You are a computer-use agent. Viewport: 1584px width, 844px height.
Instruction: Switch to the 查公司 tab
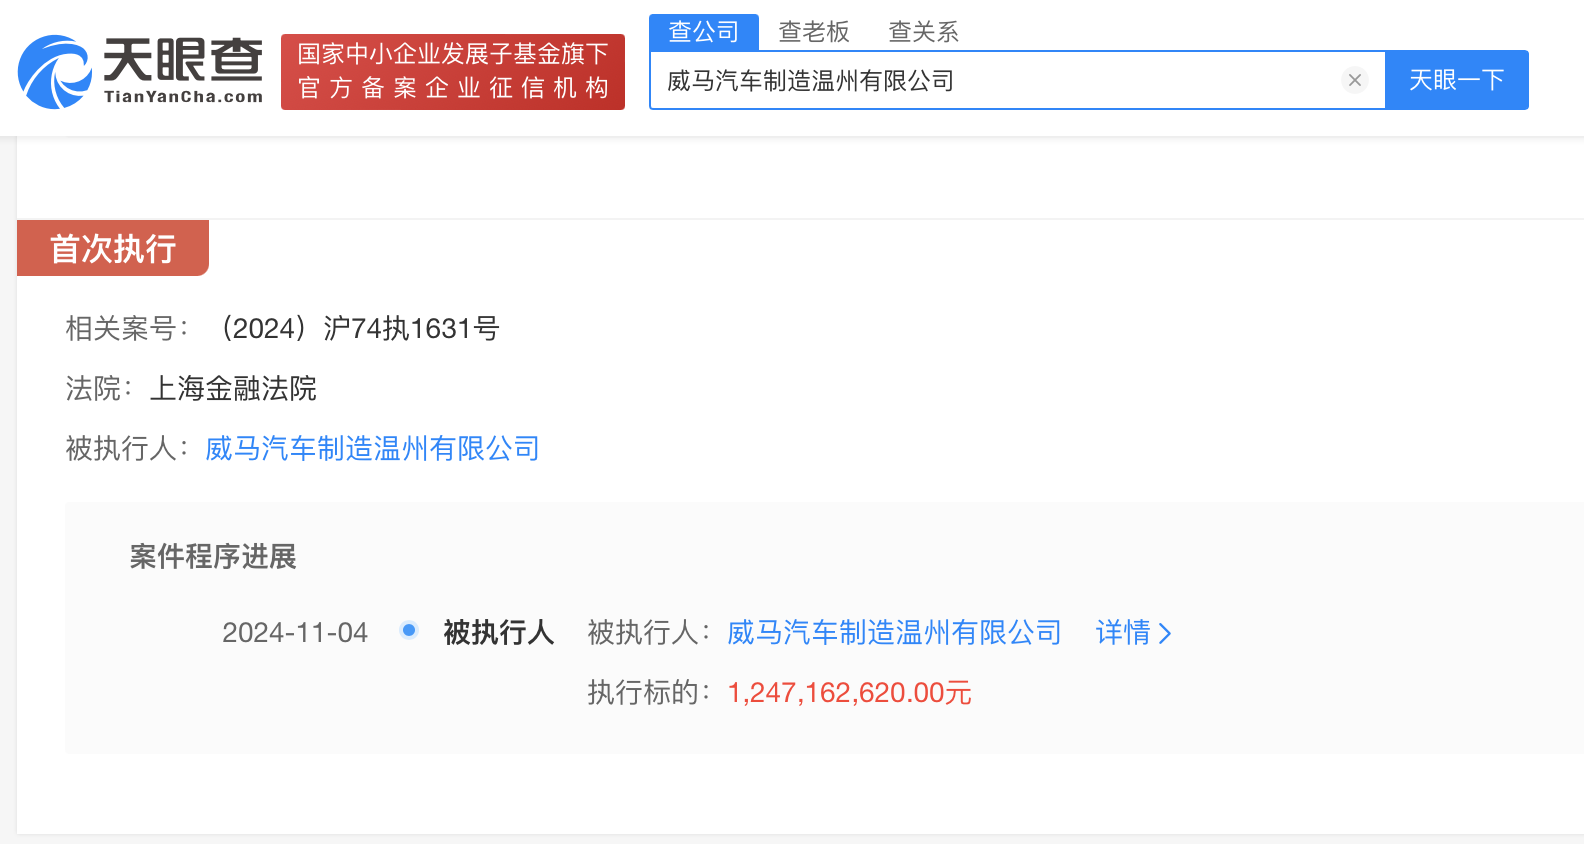click(704, 32)
